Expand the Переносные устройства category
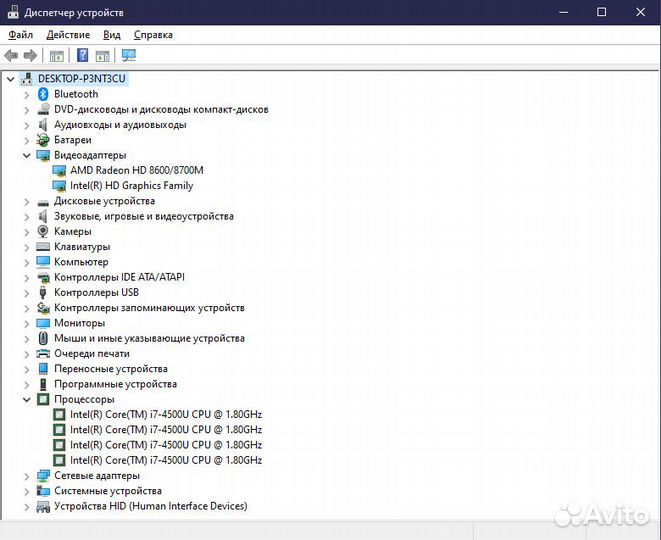Image resolution: width=661 pixels, height=540 pixels. pos(27,369)
